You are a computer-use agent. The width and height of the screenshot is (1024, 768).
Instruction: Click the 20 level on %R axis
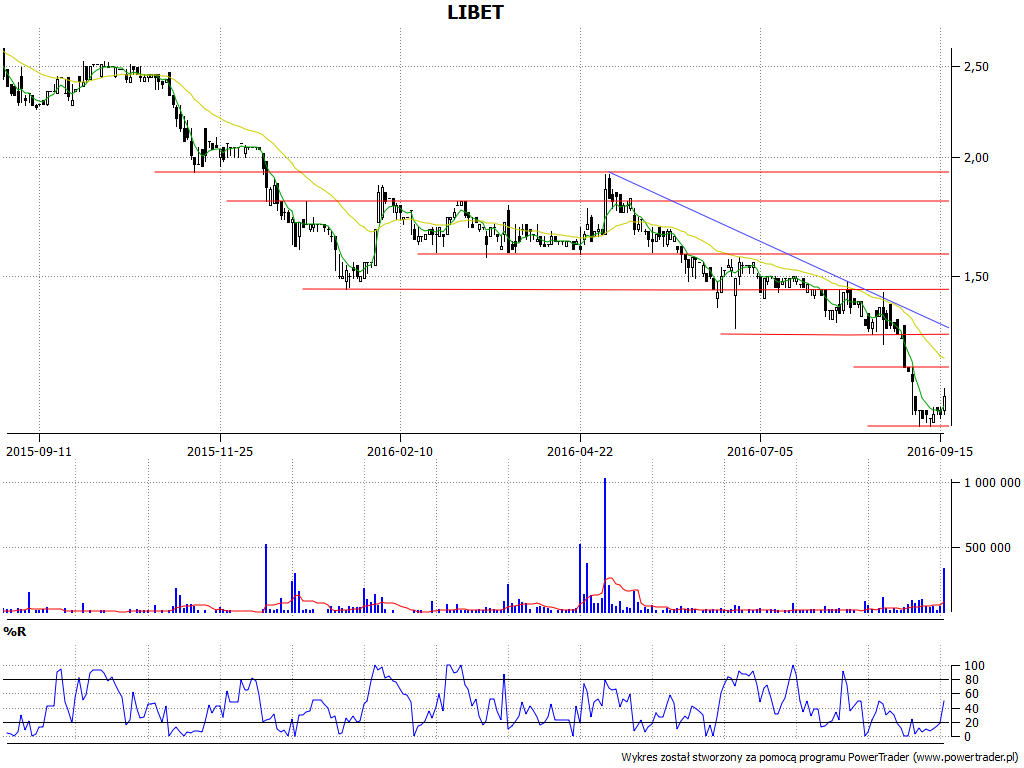(x=972, y=722)
